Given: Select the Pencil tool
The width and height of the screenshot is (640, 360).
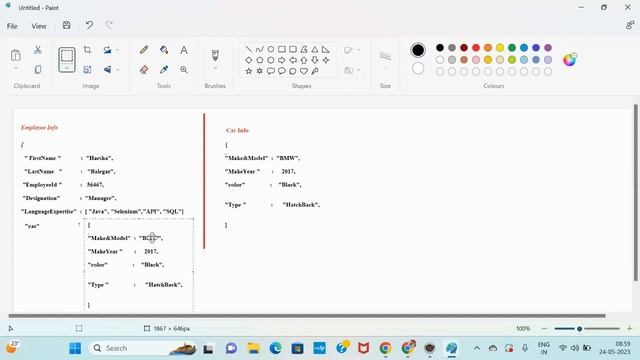Looking at the screenshot, I should click(144, 50).
